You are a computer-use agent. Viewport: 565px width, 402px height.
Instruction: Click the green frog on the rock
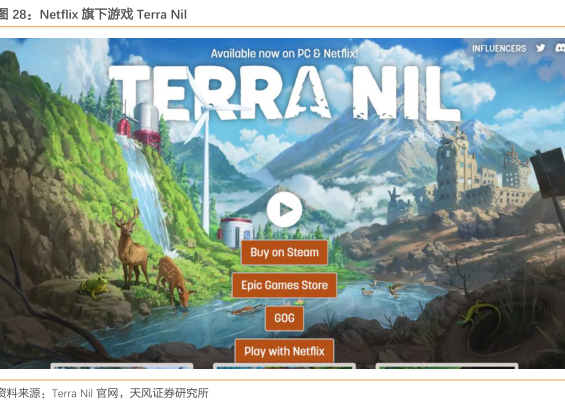point(94,287)
